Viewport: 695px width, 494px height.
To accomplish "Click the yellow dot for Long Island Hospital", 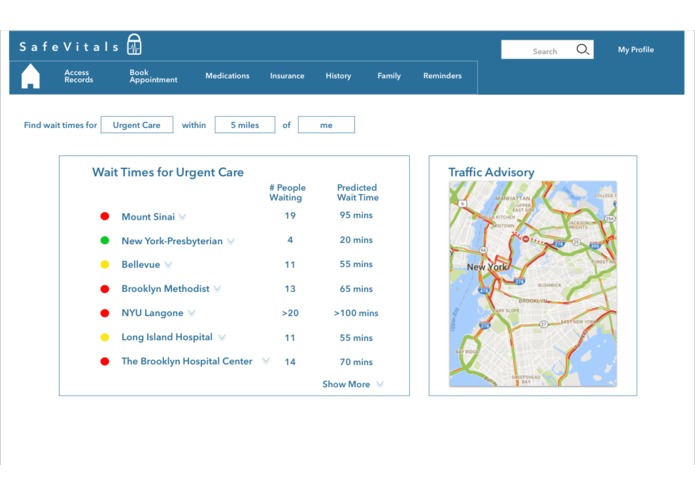I will coord(105,337).
